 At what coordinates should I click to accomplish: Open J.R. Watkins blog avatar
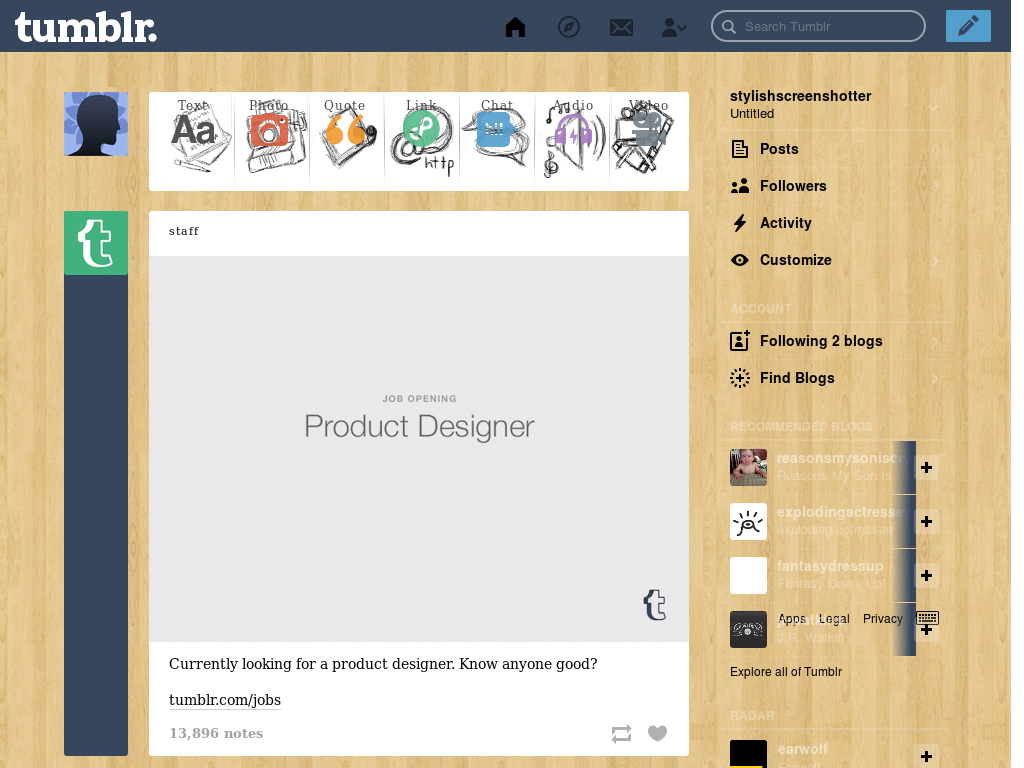coord(748,630)
